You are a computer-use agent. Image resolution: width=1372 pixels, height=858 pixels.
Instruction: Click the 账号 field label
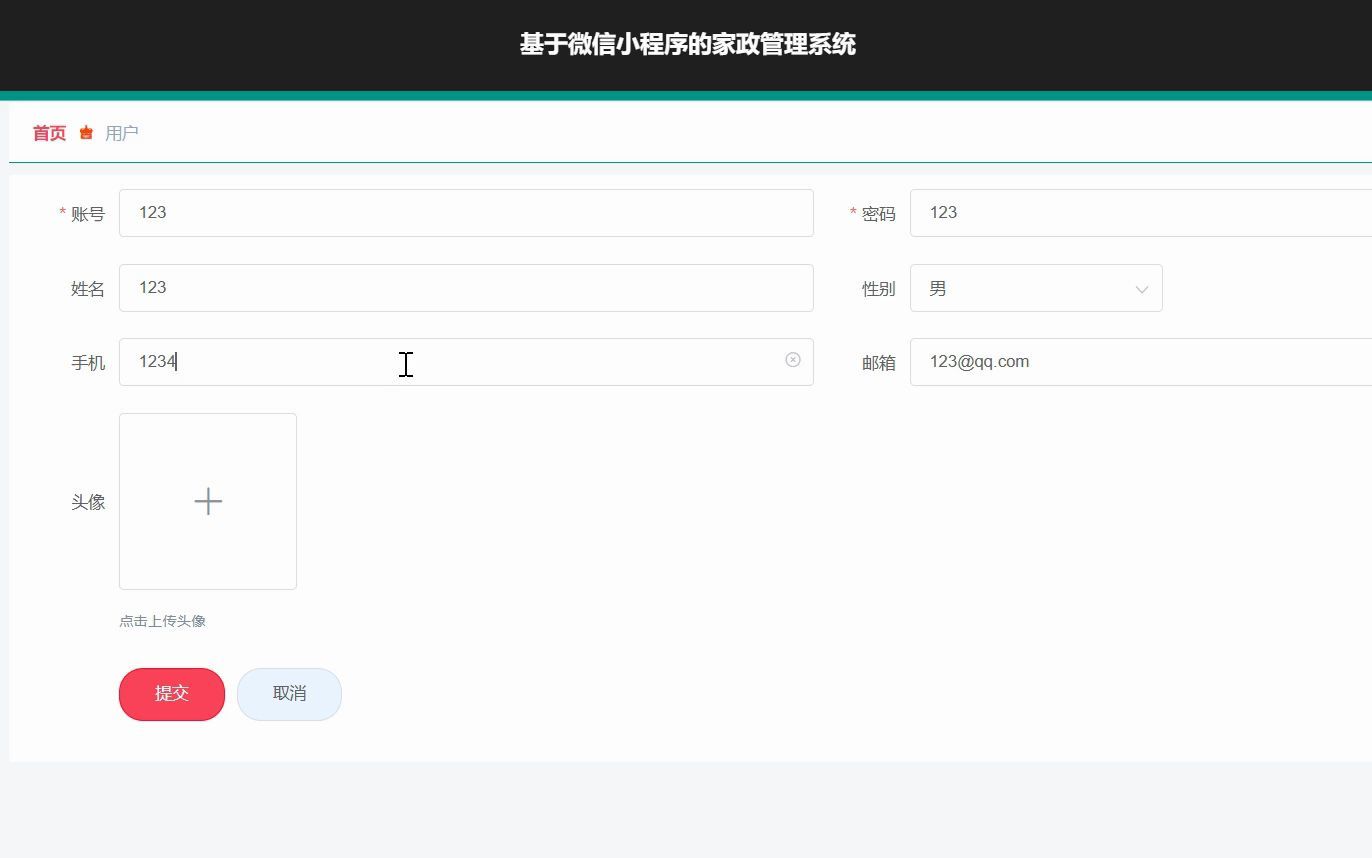coord(88,214)
